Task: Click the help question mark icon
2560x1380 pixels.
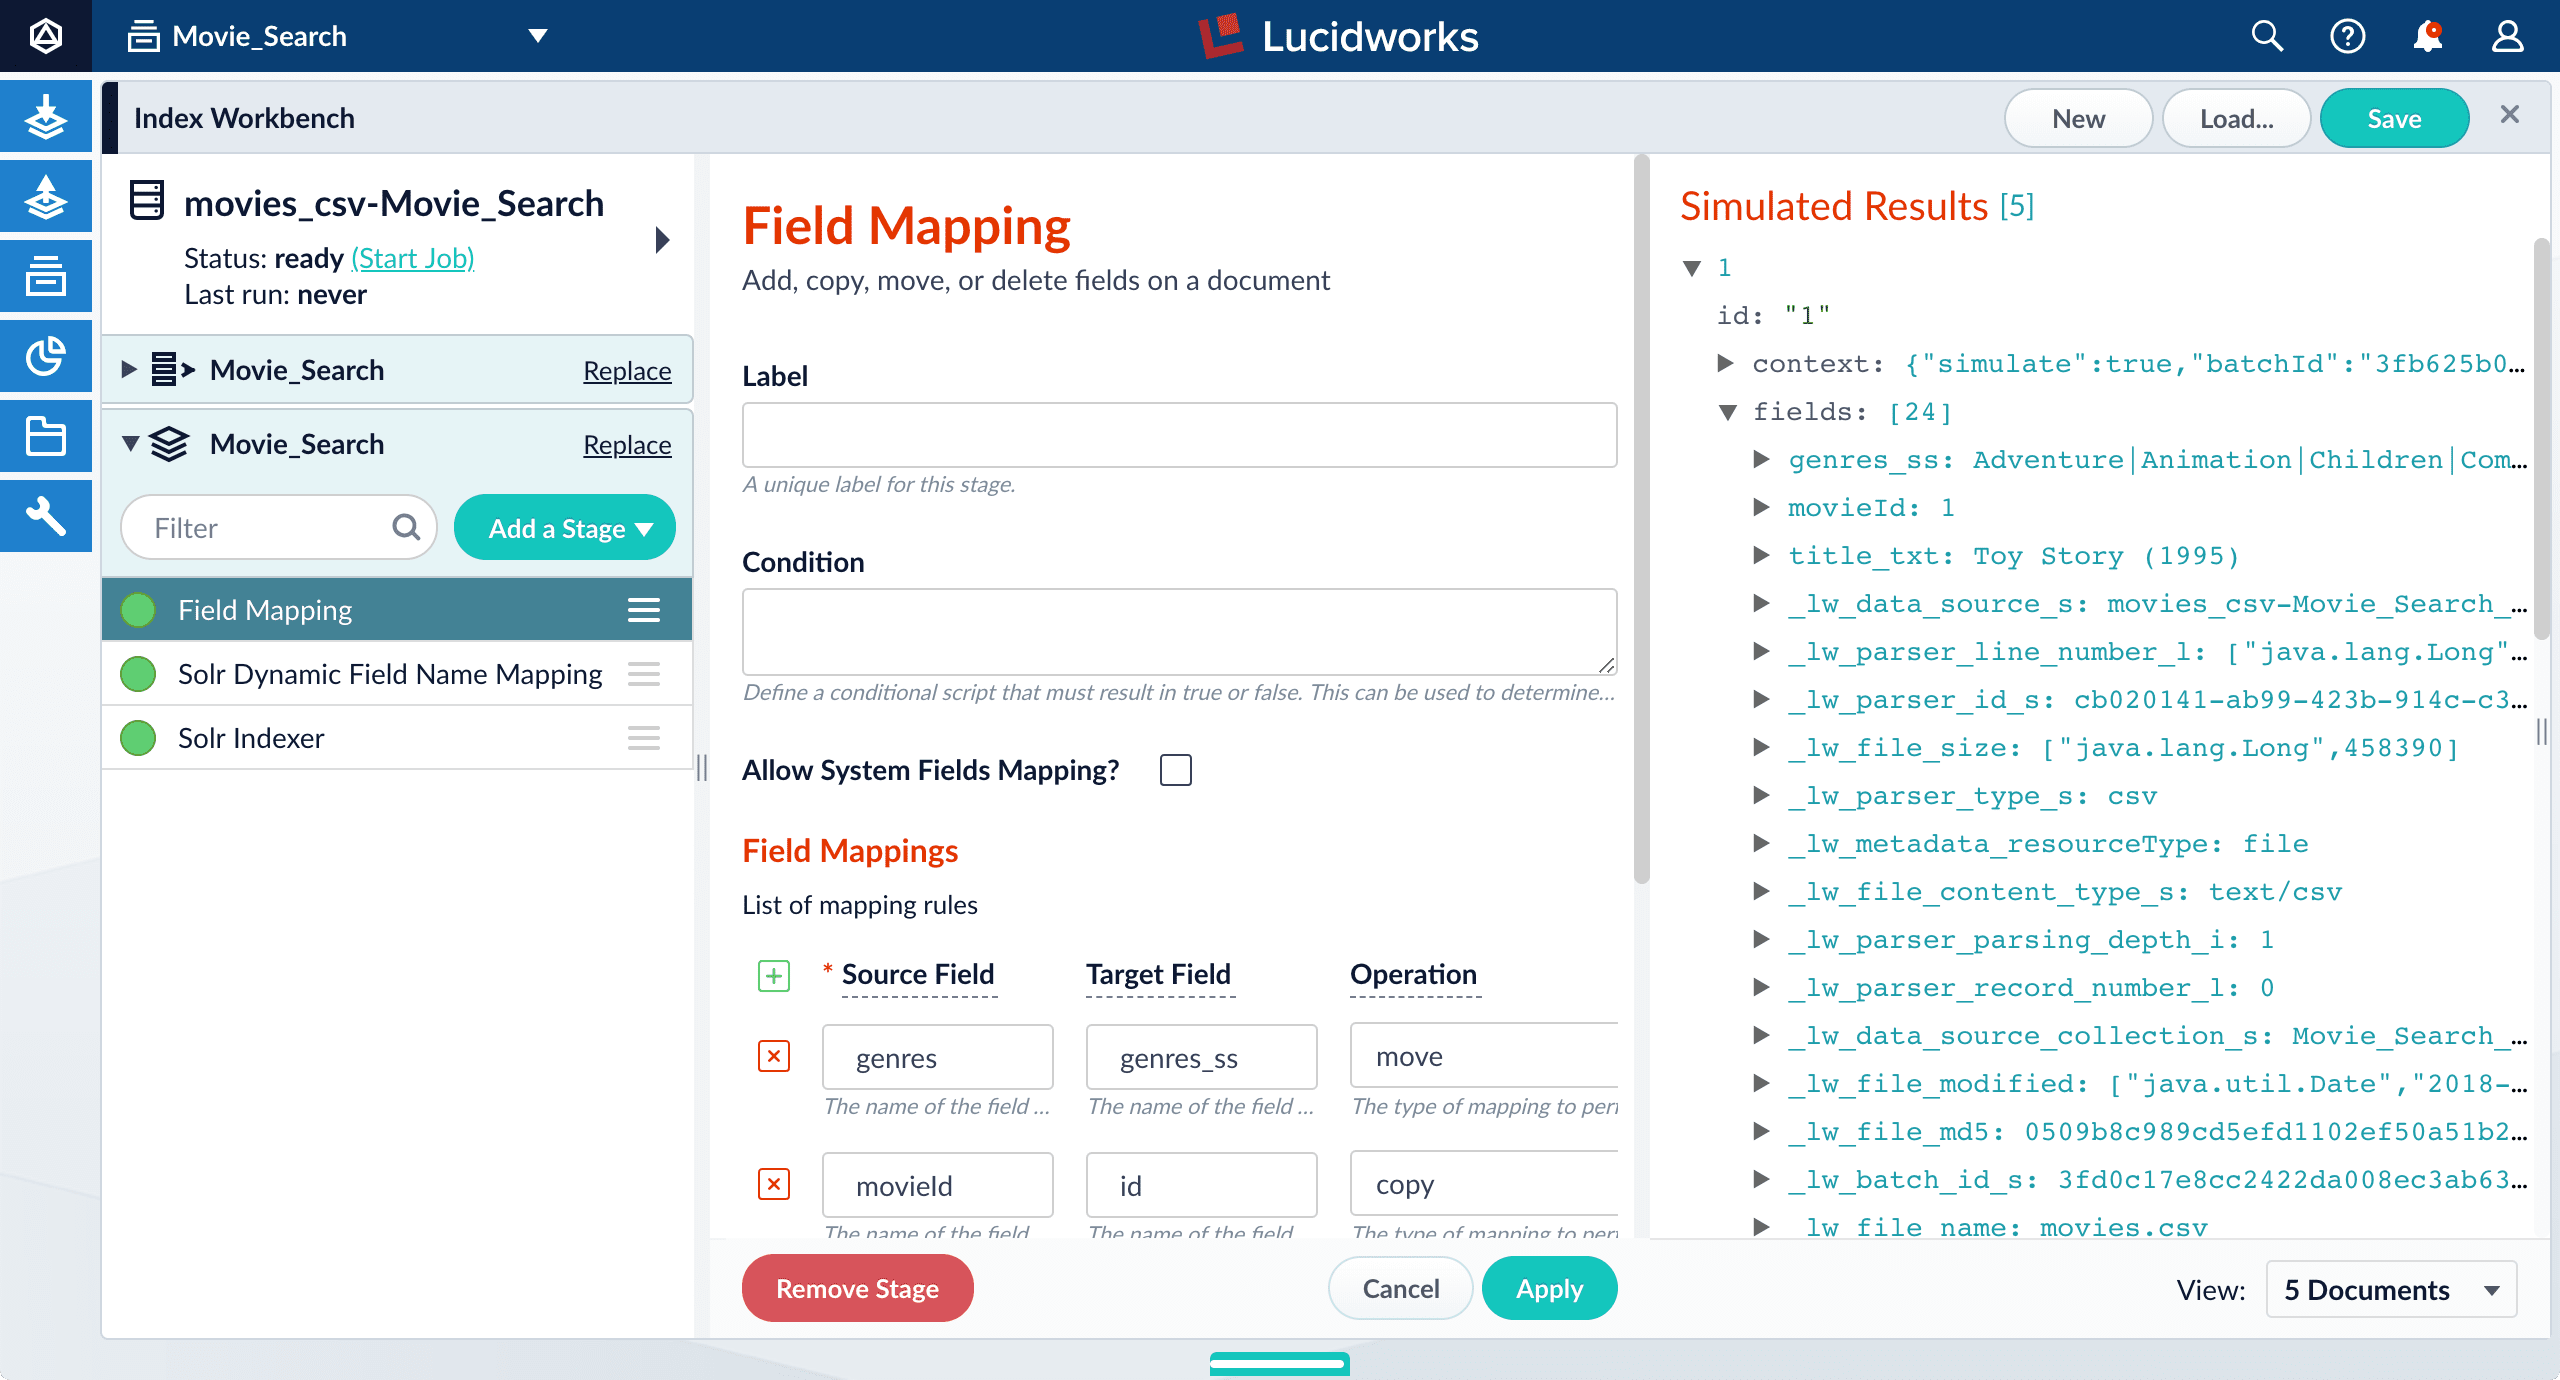Action: pos(2347,37)
